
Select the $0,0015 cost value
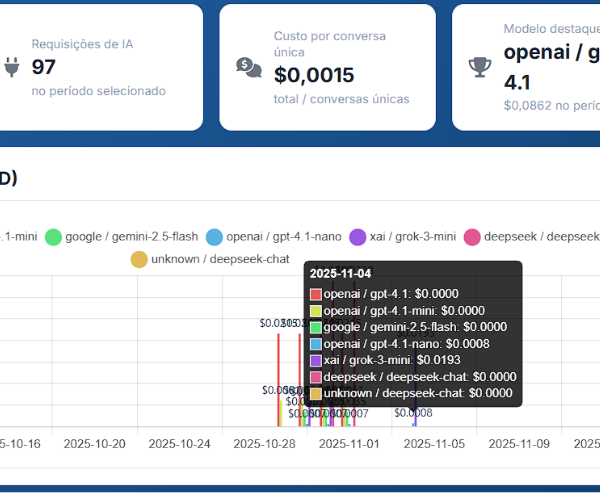313,74
